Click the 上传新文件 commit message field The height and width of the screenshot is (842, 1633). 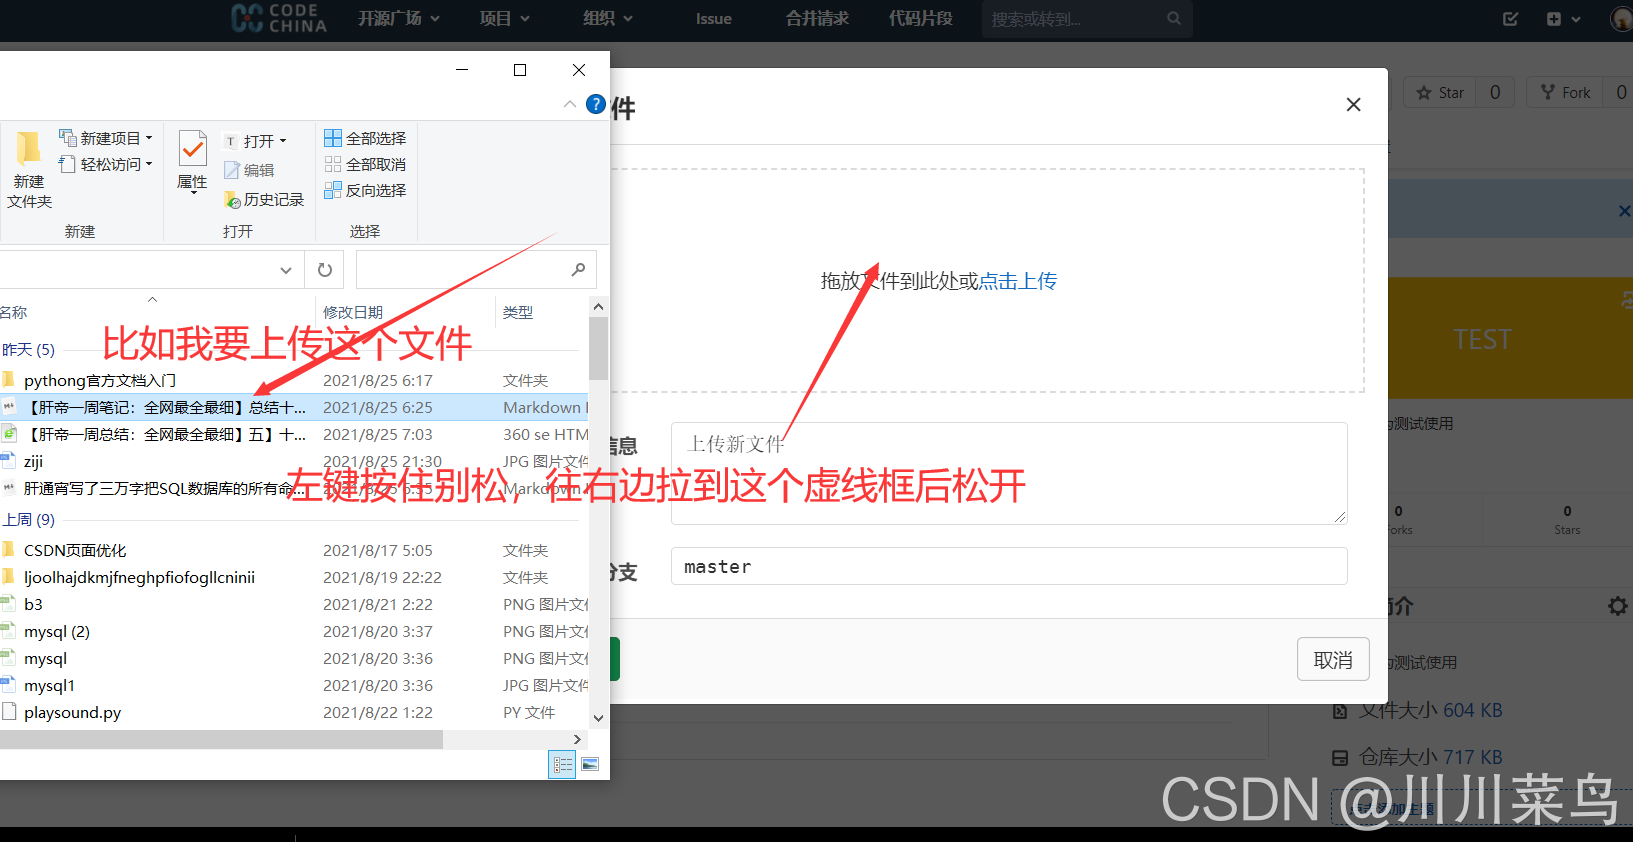point(1009,473)
